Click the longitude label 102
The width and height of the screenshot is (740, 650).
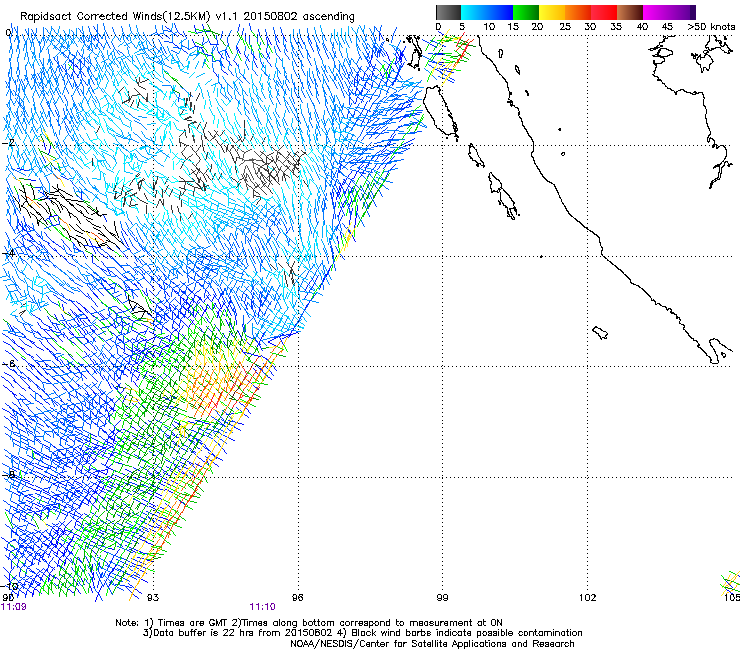(x=588, y=598)
